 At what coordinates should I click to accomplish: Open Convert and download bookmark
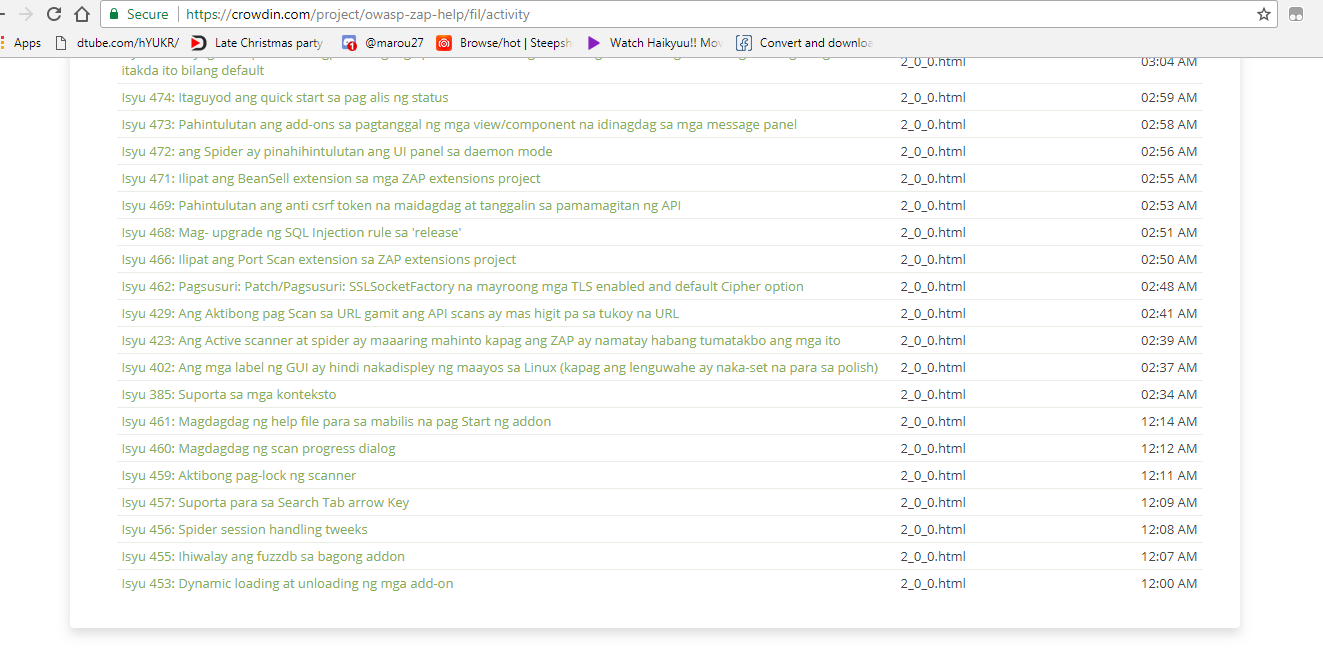(805, 43)
